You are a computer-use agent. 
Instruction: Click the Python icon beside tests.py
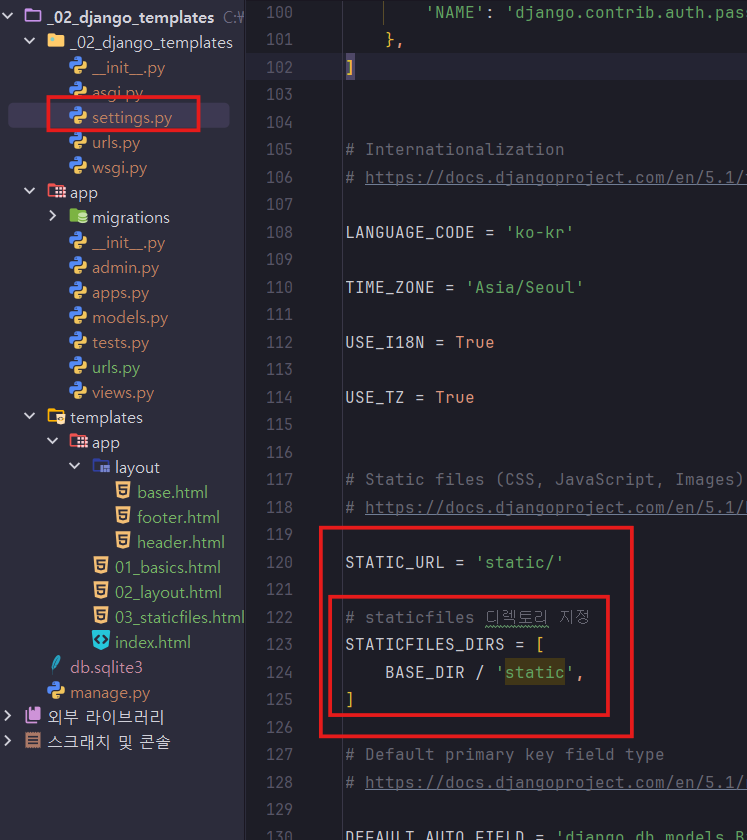click(x=78, y=341)
